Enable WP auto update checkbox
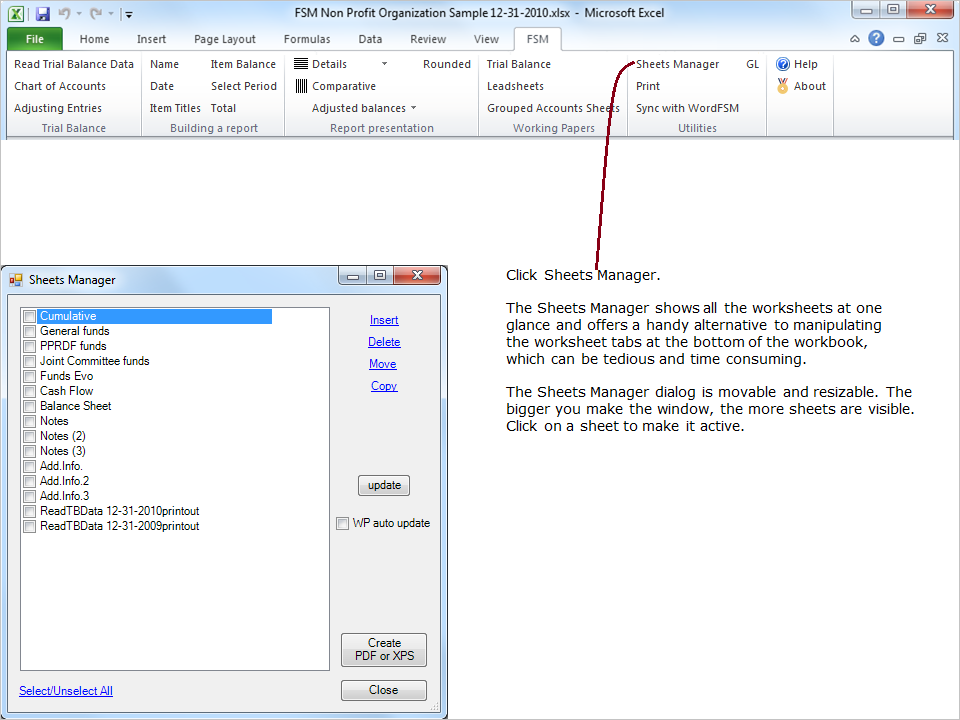 point(343,523)
